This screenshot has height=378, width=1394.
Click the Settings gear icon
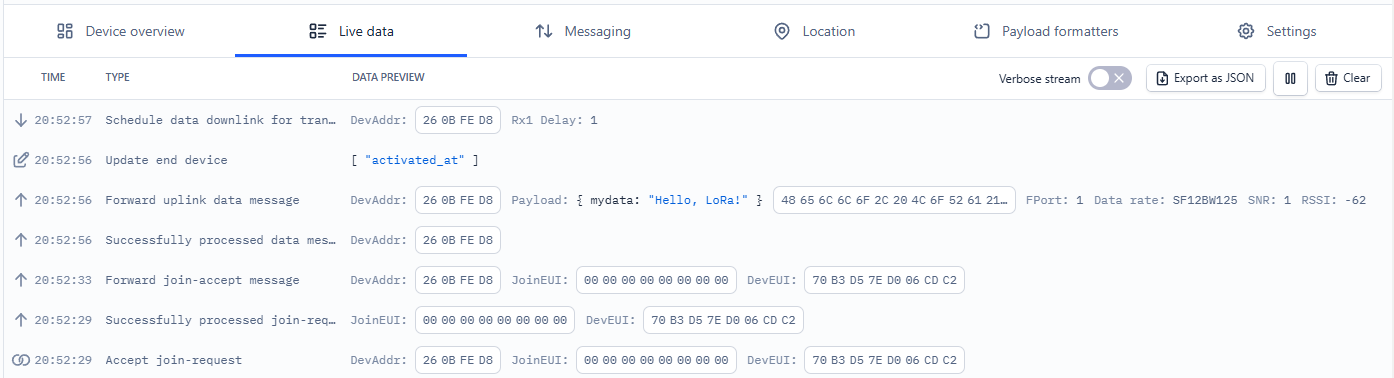click(1245, 31)
